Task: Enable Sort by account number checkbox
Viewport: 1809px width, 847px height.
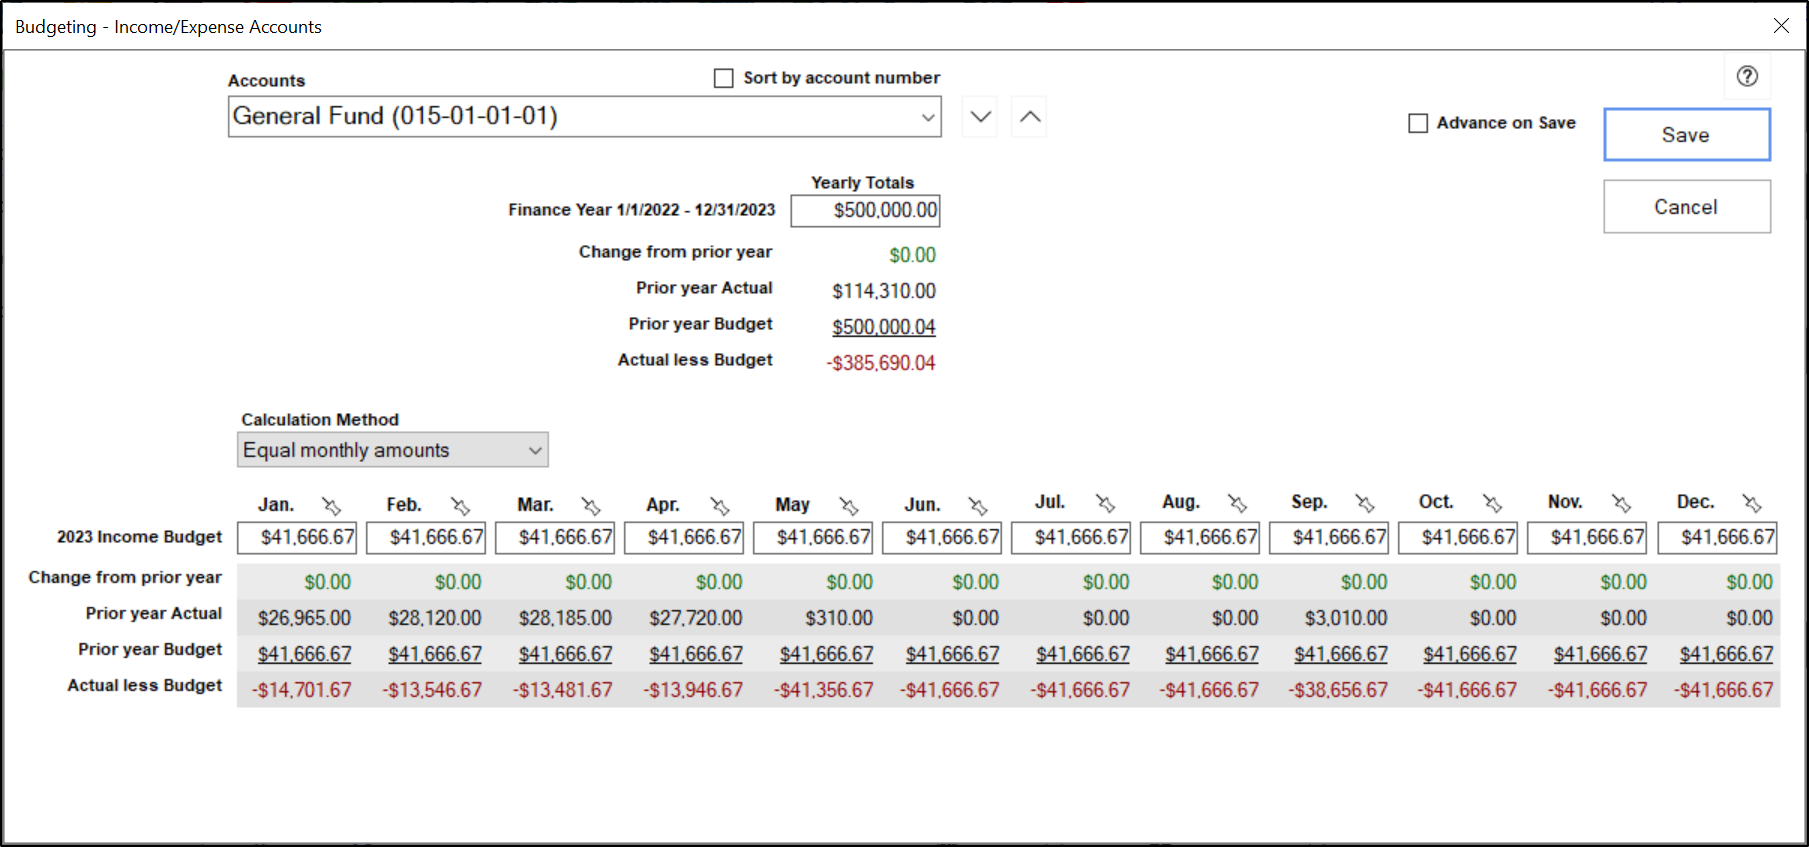Action: [724, 78]
